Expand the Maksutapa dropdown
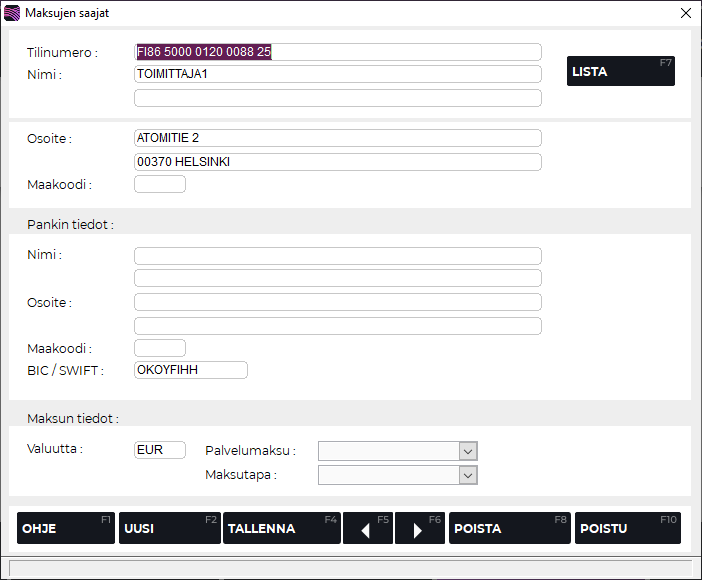702x580 pixels. tap(468, 475)
